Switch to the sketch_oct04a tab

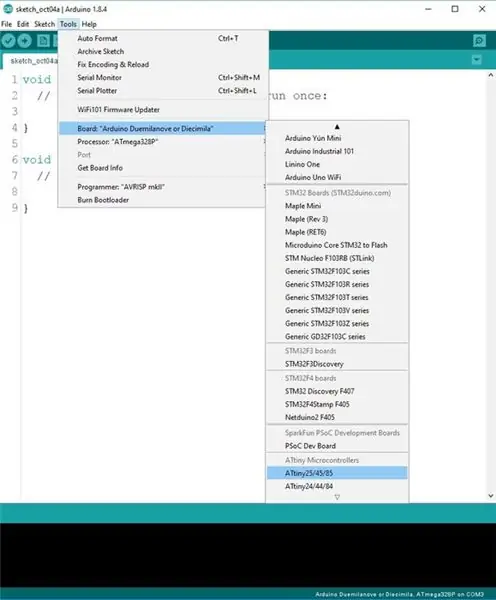point(31,61)
